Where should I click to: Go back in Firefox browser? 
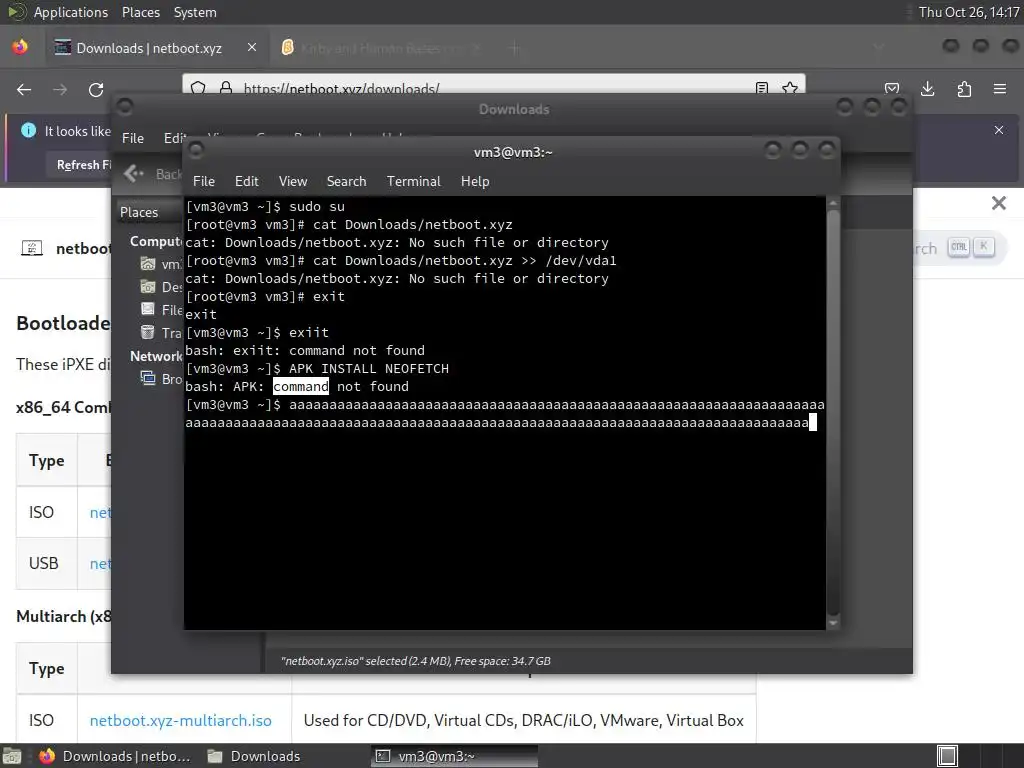pos(24,89)
